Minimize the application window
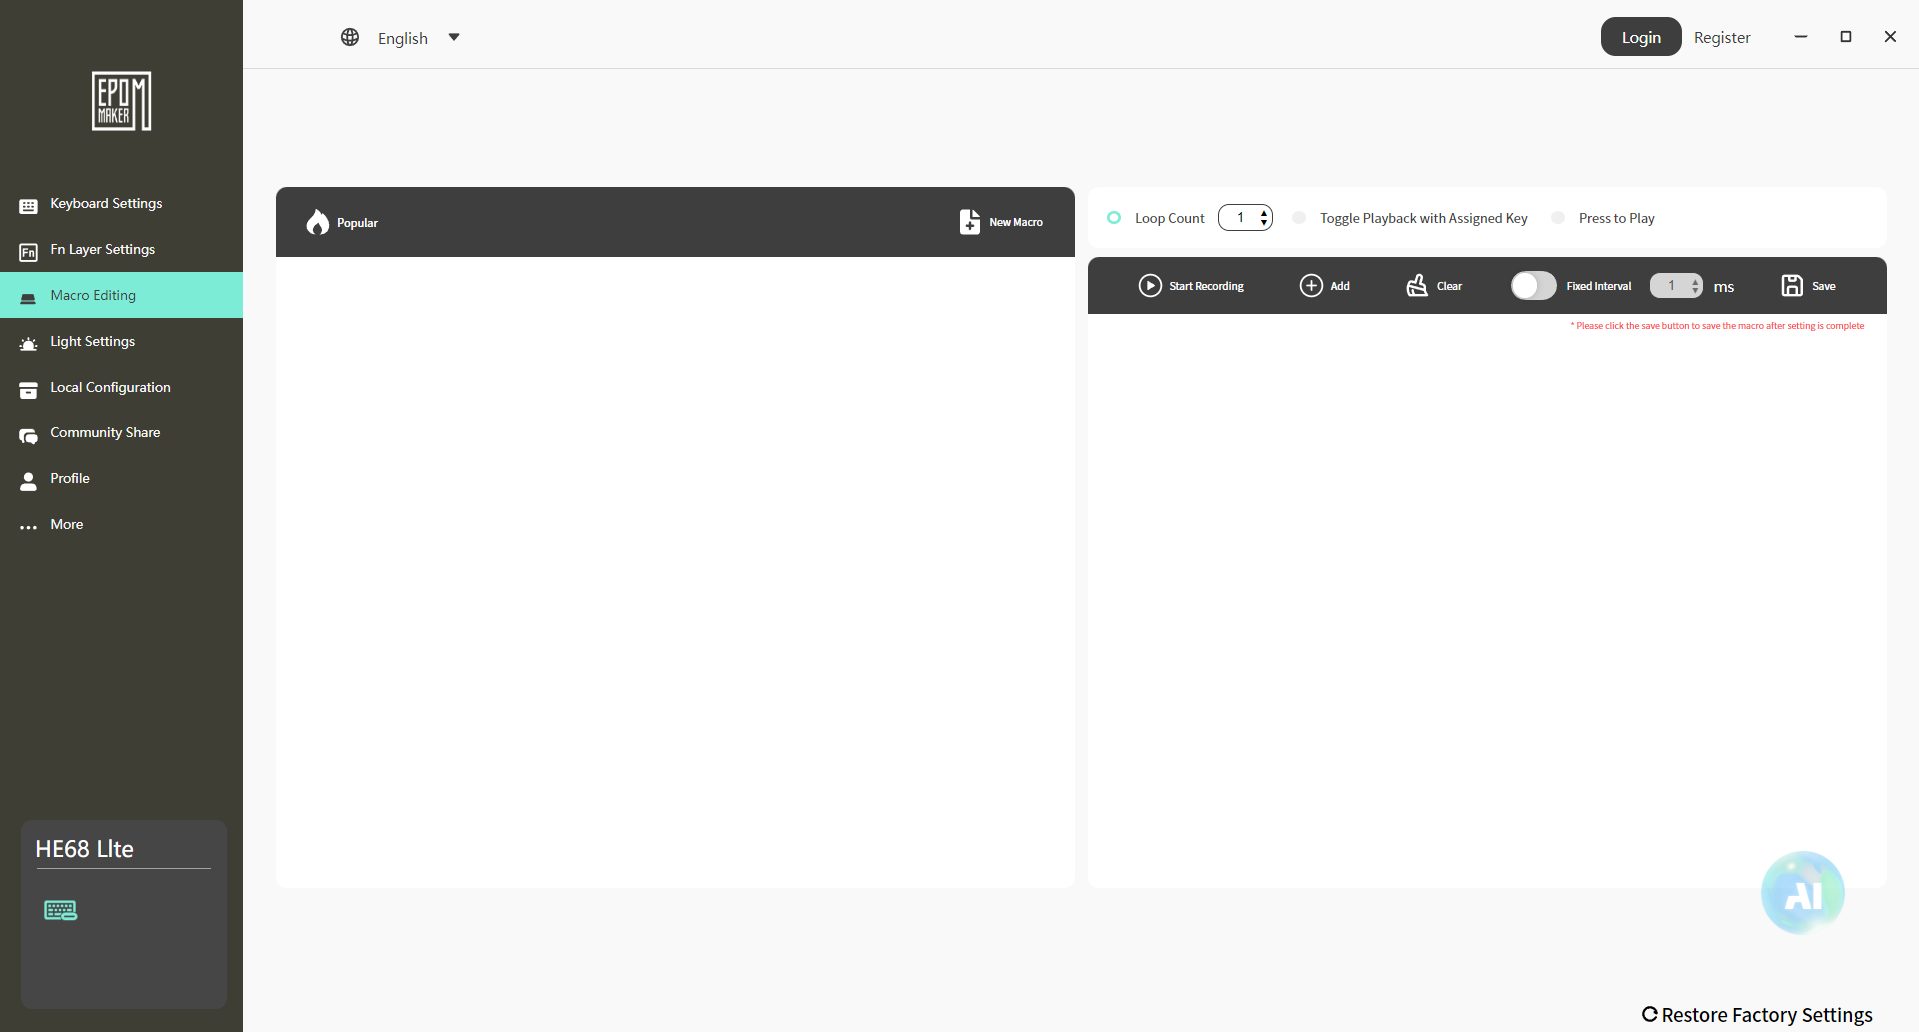The image size is (1919, 1032). (1801, 36)
